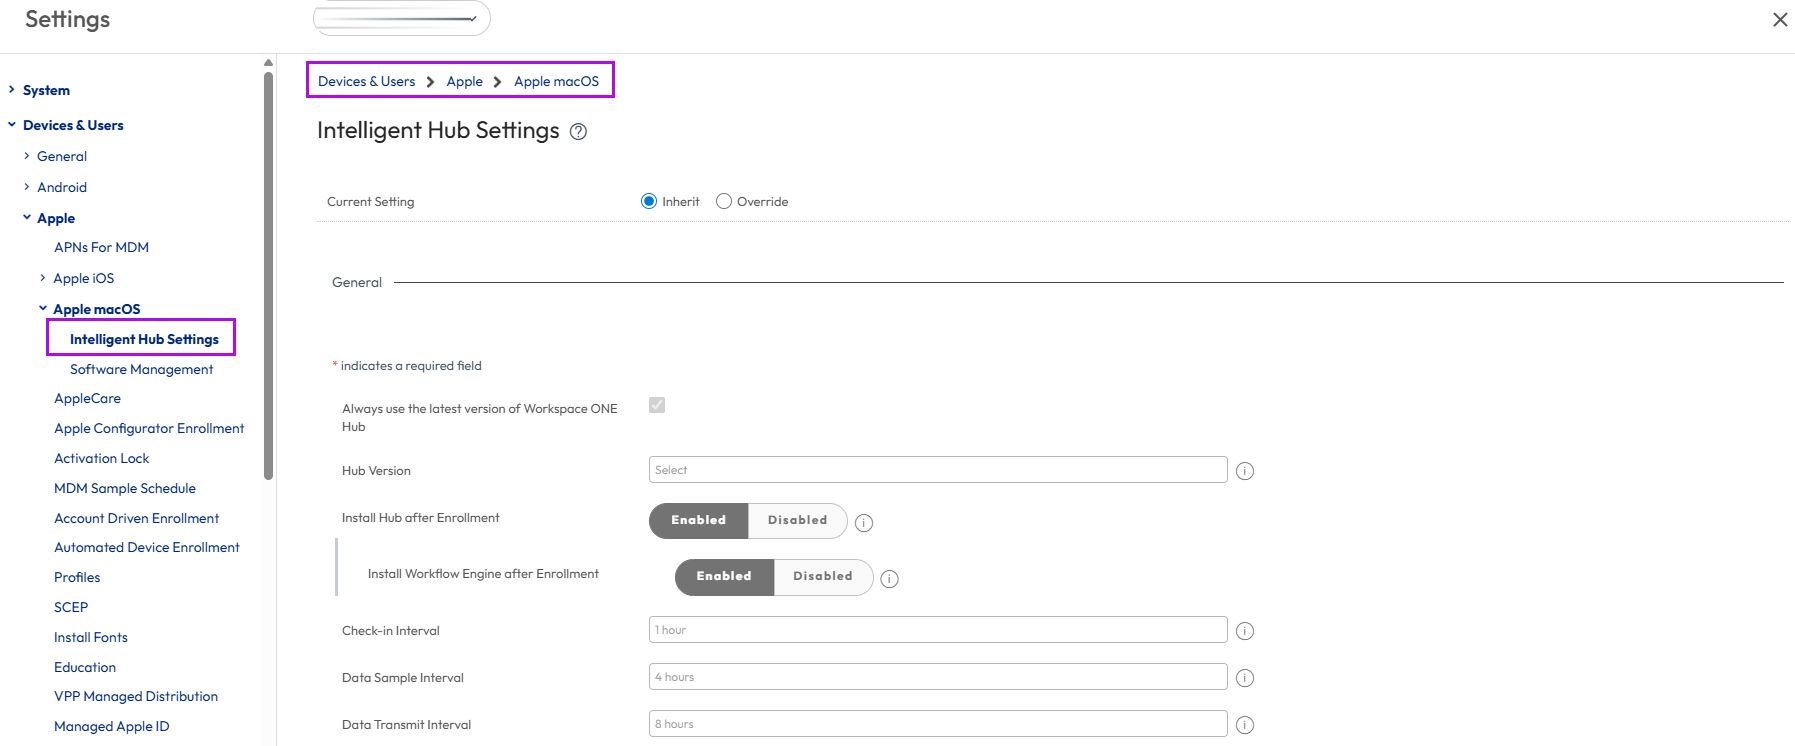Image resolution: width=1795 pixels, height=746 pixels.
Task: Toggle Always use latest Workspace ONE Hub checkbox
Action: (x=657, y=405)
